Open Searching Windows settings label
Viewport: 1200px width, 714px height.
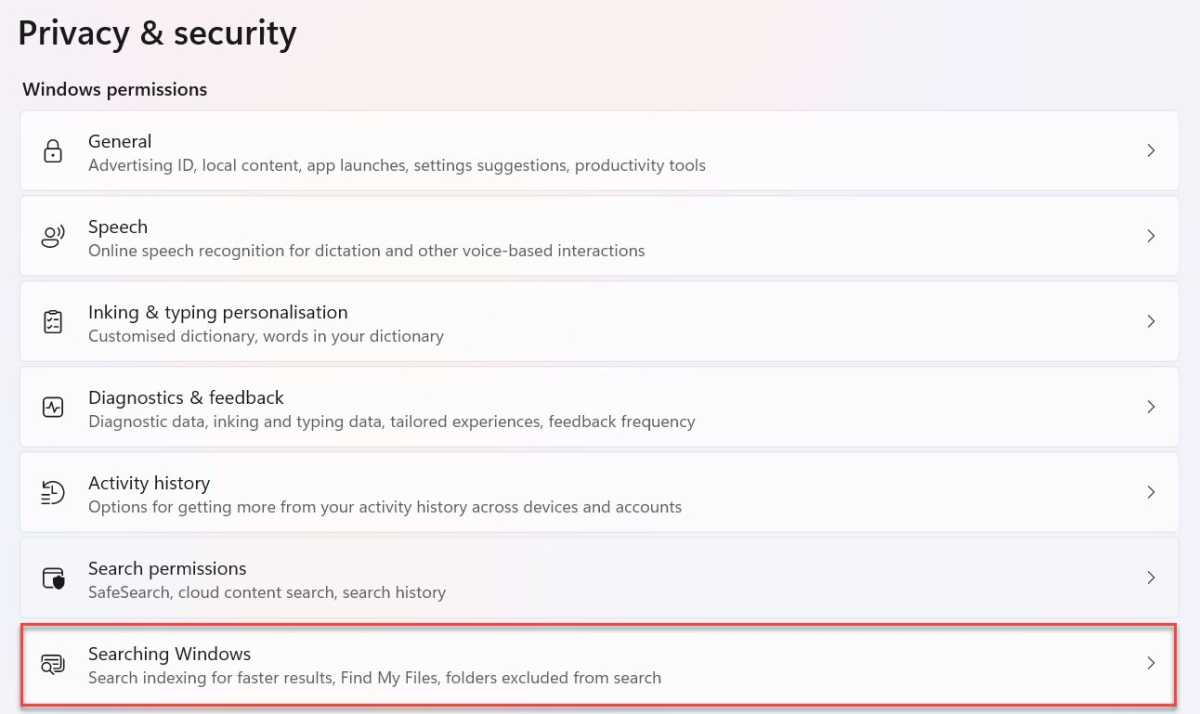click(x=169, y=654)
